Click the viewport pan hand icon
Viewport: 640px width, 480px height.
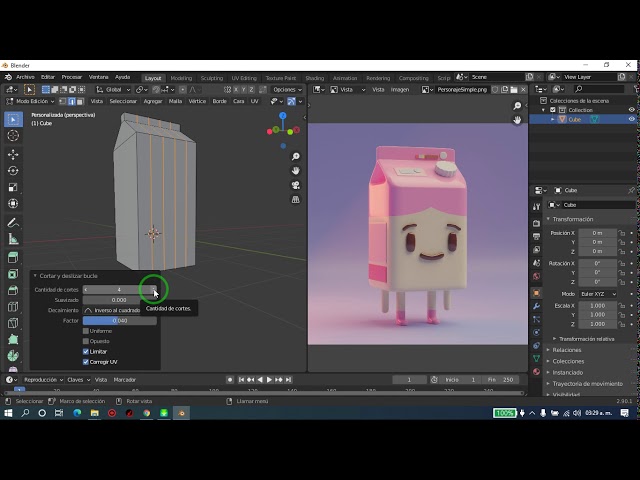296,171
